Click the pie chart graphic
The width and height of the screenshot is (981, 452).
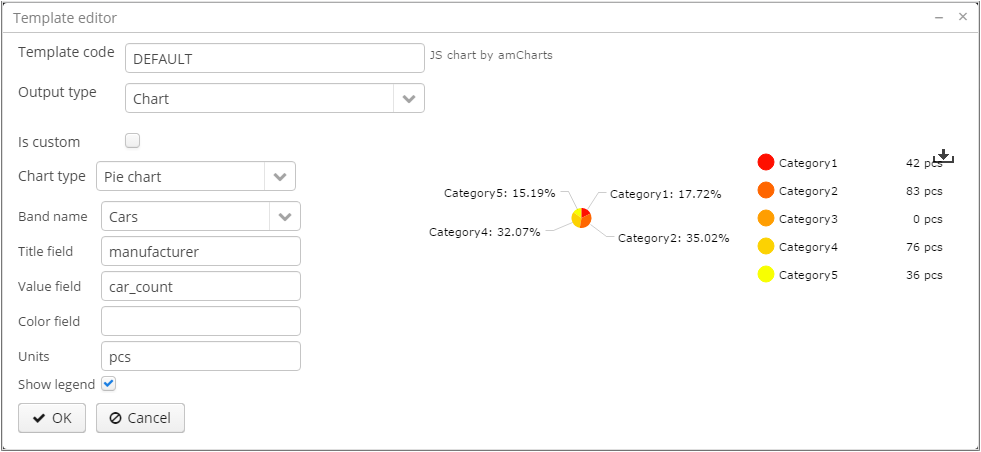pos(581,218)
